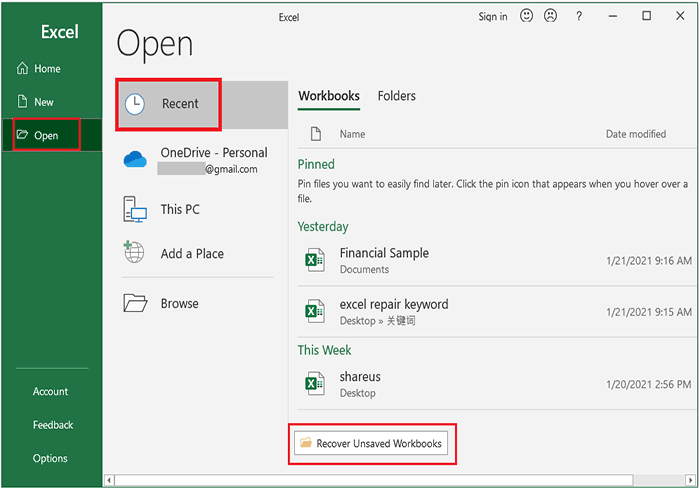
Task: Click the Sign in link
Action: 492,16
